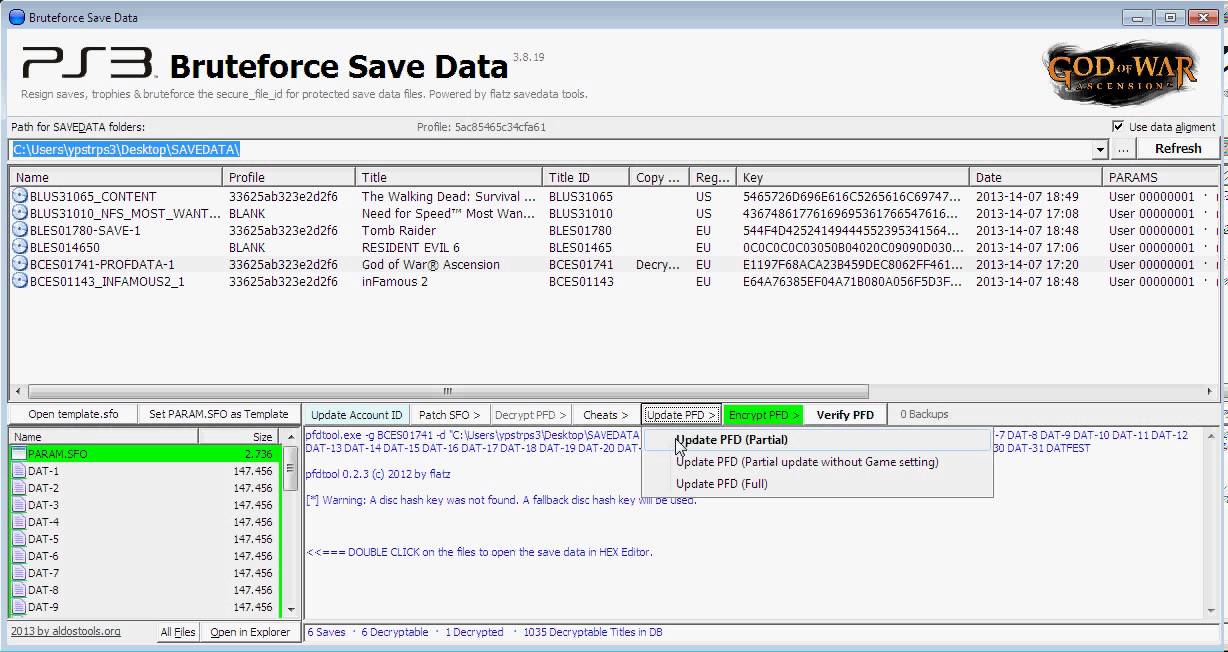Click the Refresh button

(x=1178, y=148)
